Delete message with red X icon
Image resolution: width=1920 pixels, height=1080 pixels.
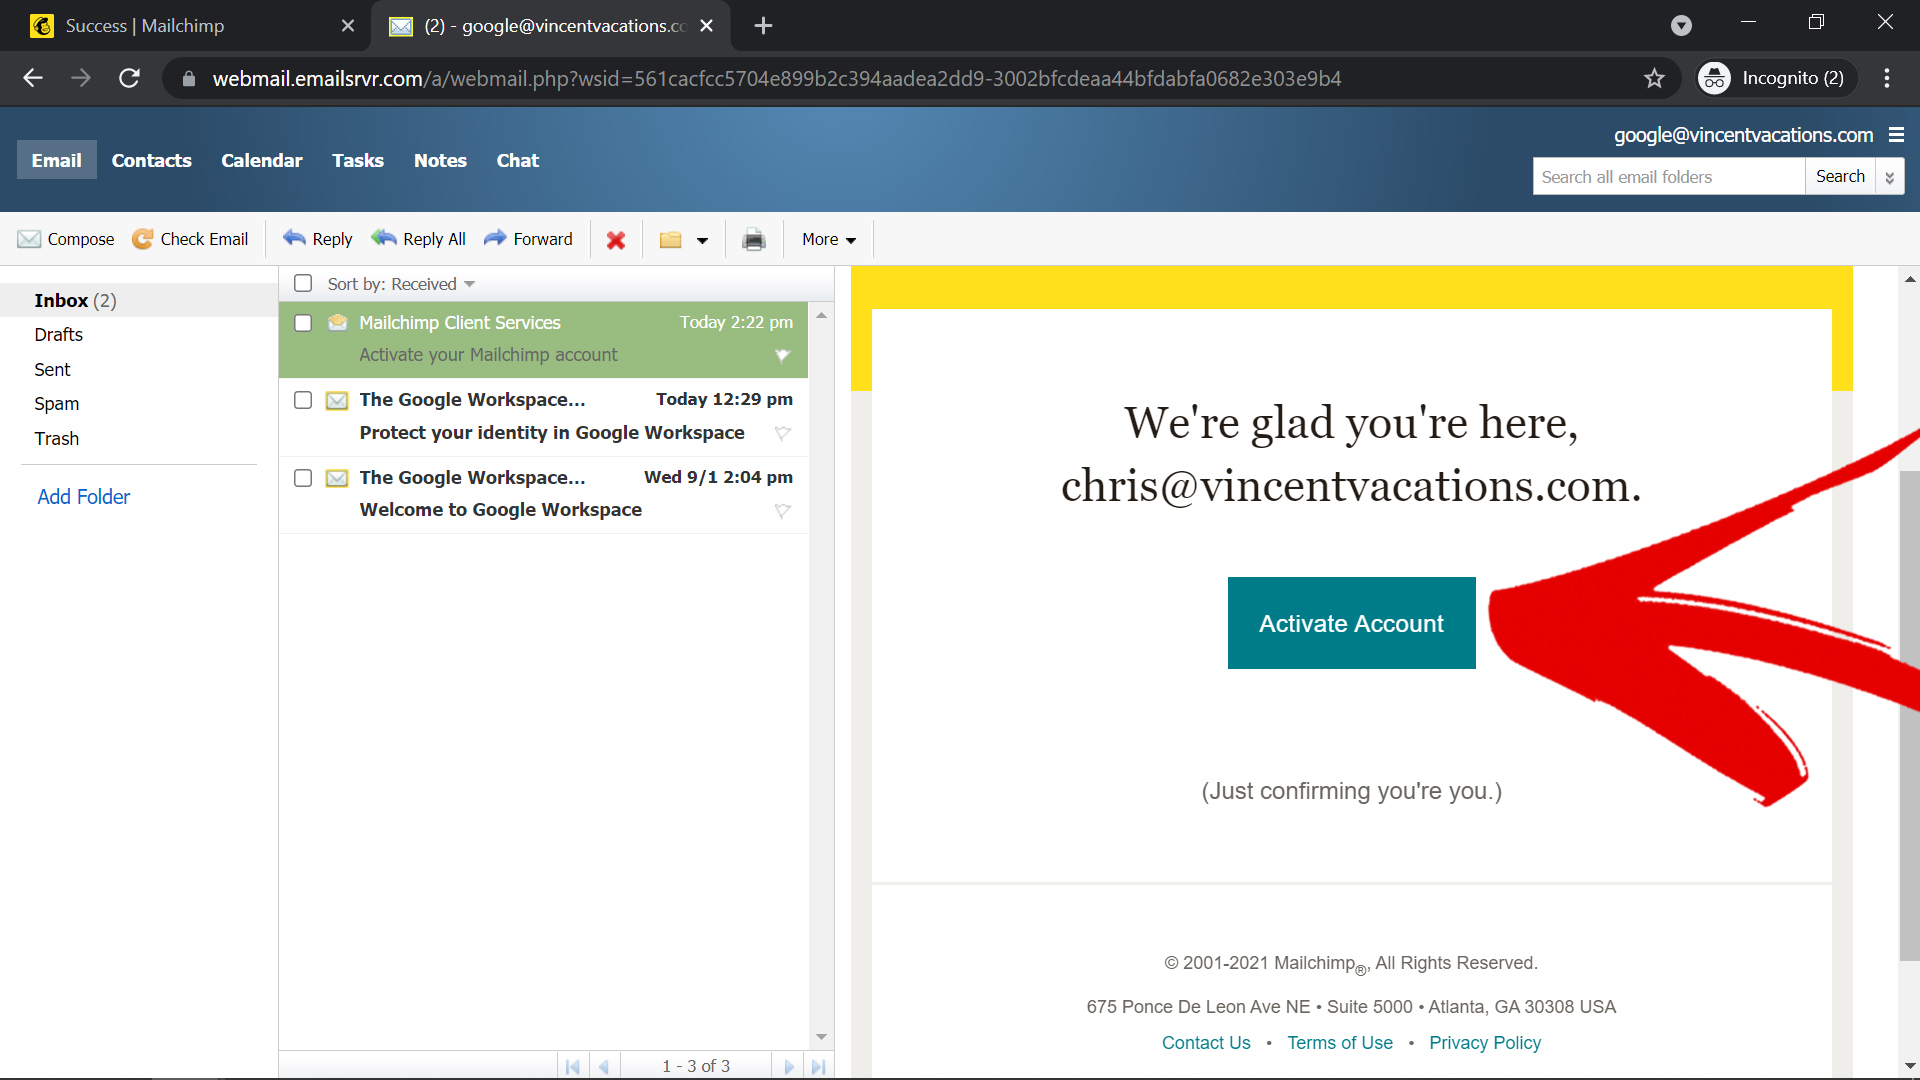tap(616, 240)
